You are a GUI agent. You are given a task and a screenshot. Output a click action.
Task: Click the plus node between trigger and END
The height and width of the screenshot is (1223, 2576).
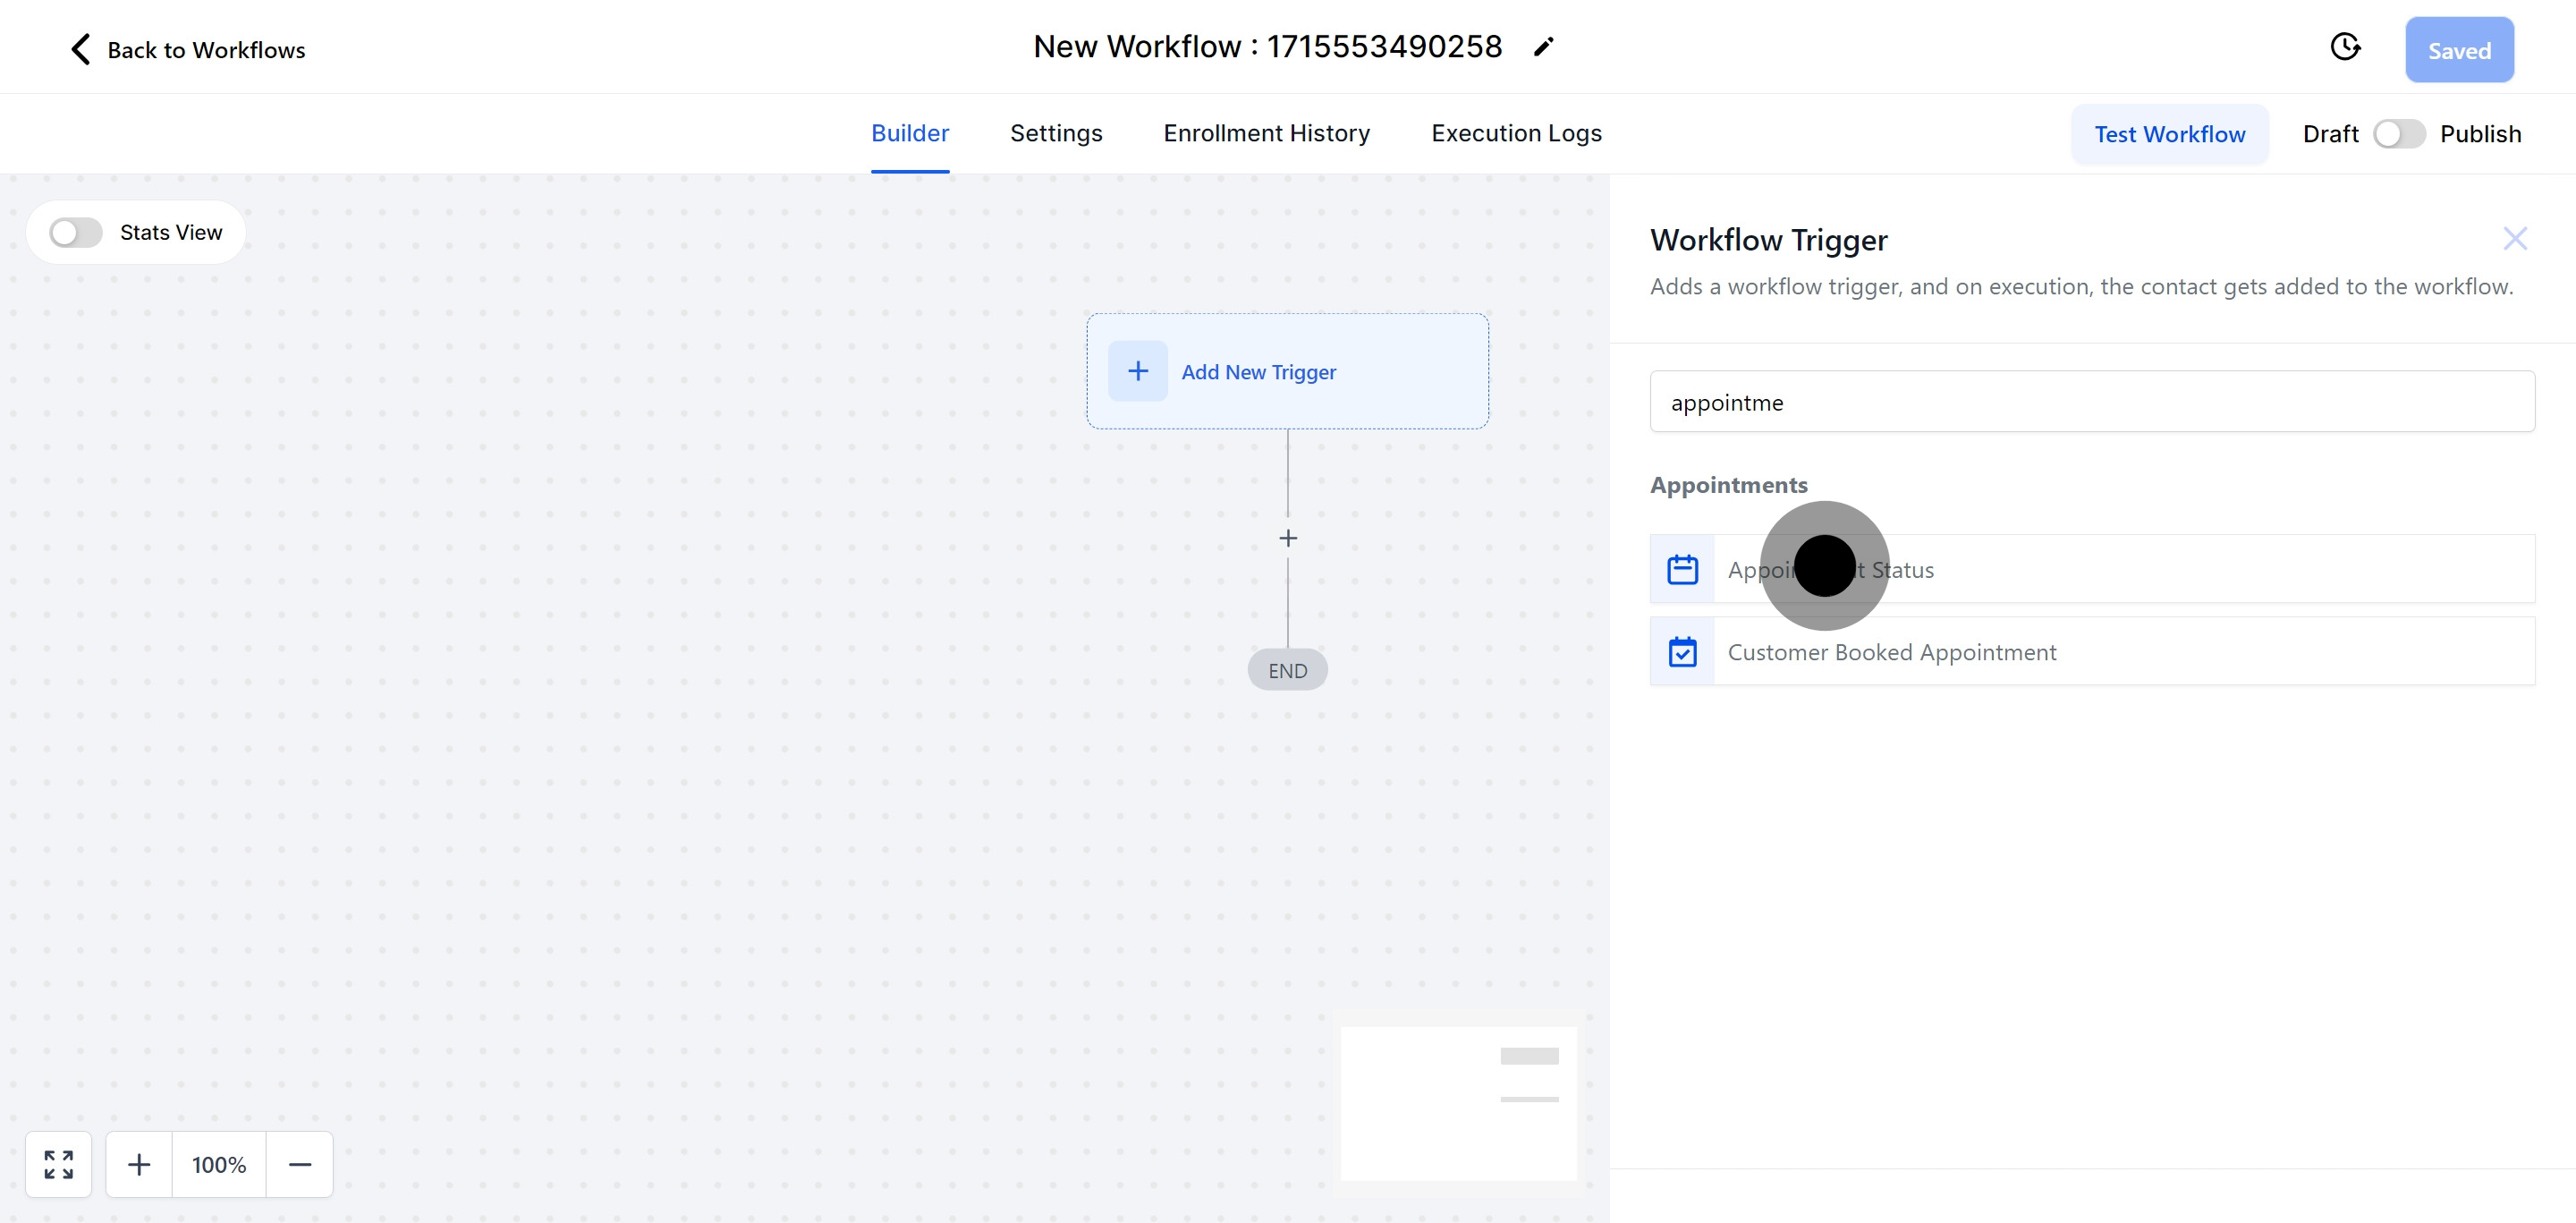[x=1287, y=538]
